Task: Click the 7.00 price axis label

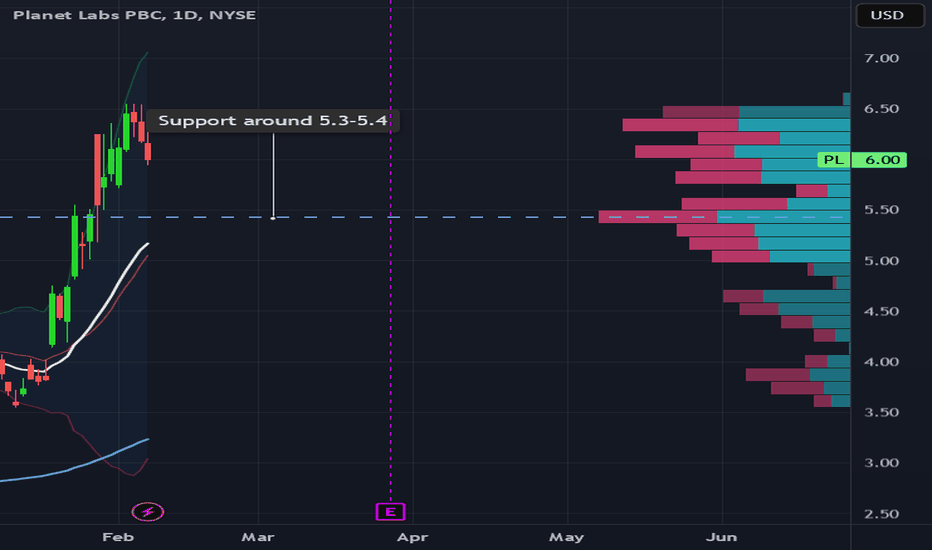Action: coord(881,58)
